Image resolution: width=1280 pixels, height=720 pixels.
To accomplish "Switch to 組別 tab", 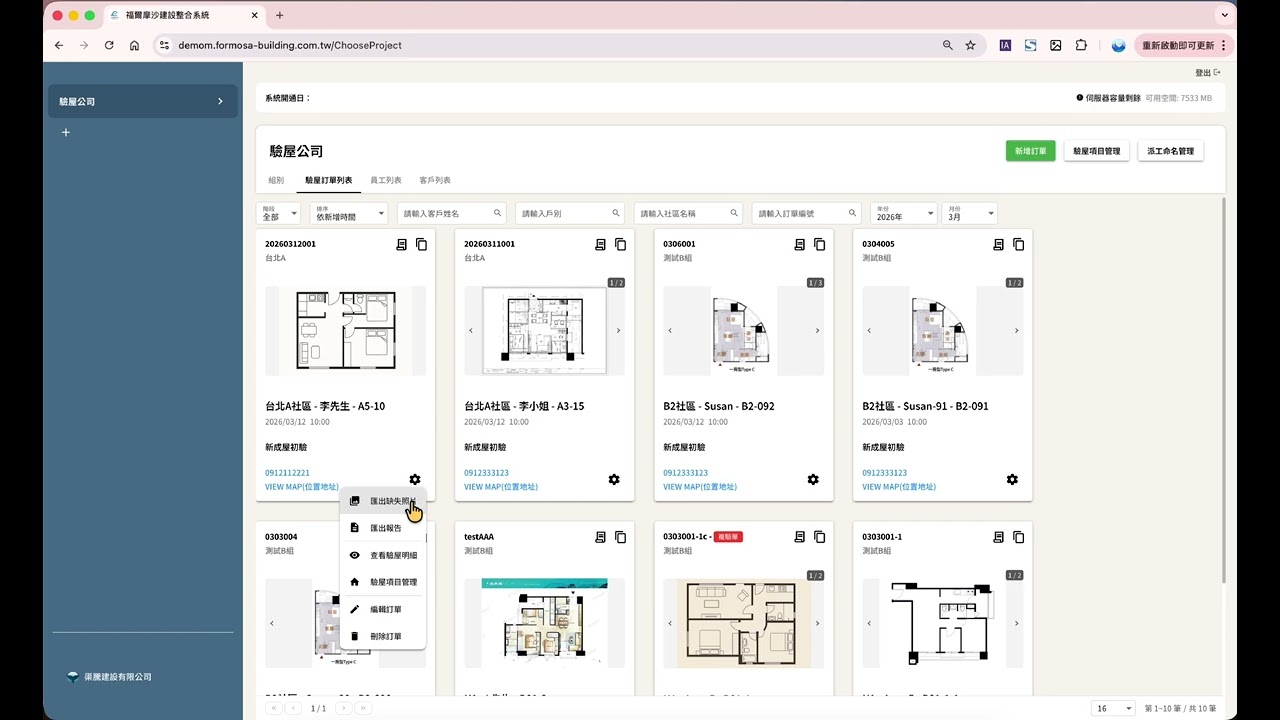I will [276, 180].
